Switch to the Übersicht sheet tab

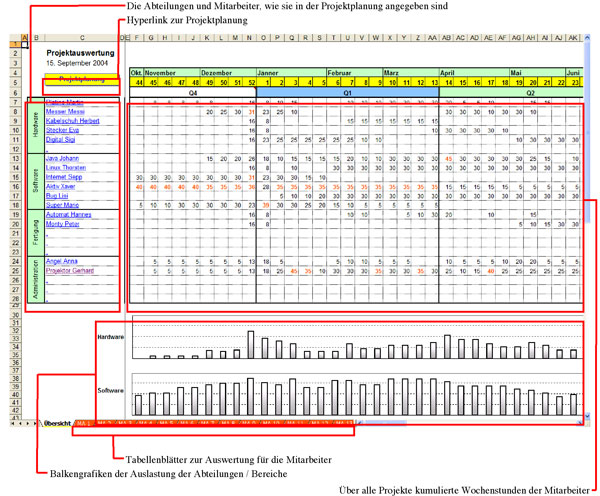click(x=55, y=424)
